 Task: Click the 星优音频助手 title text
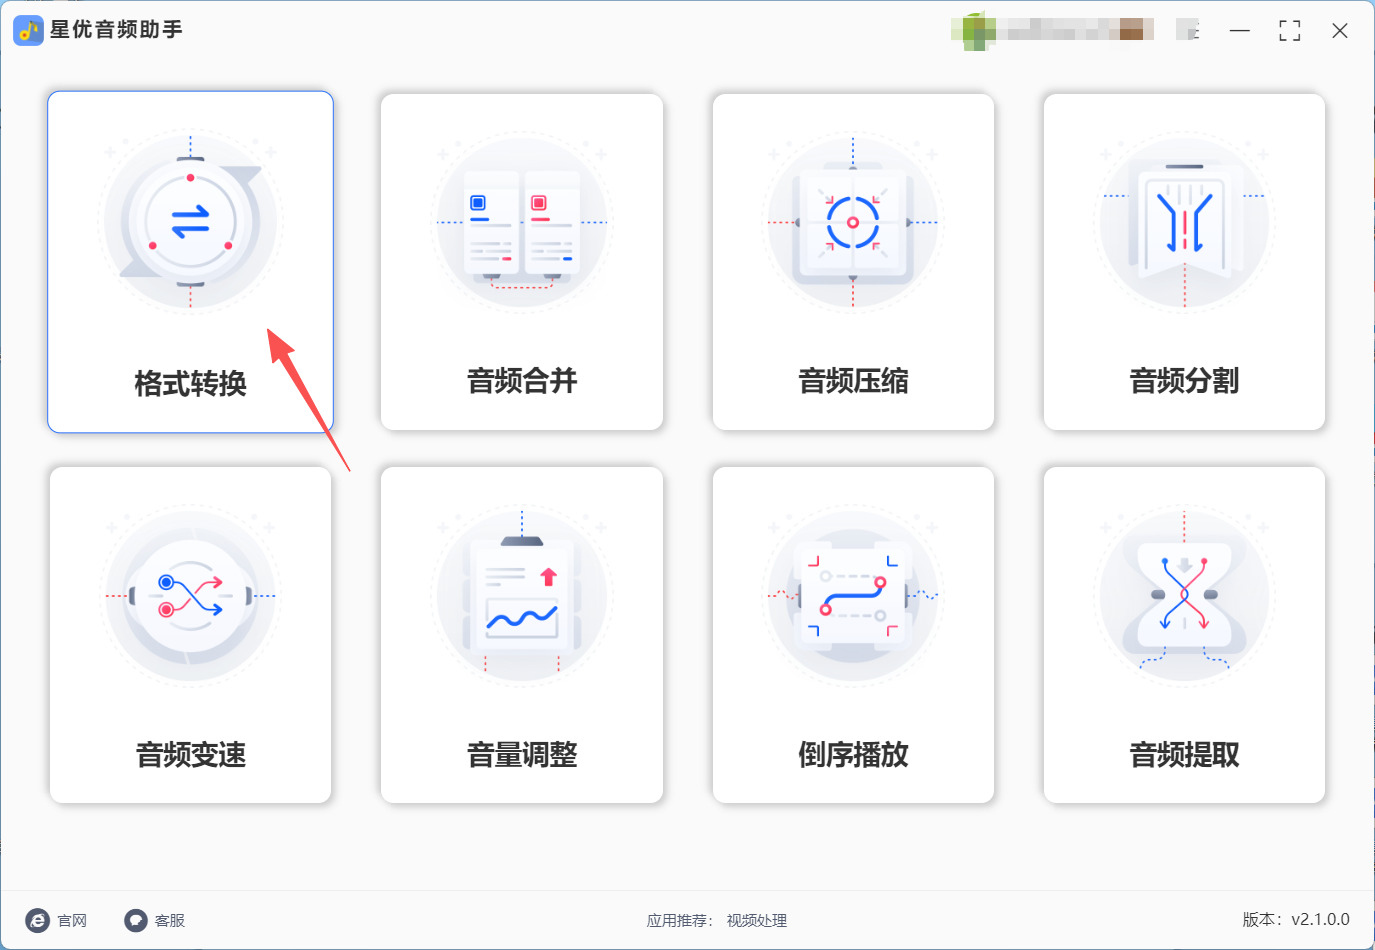(x=116, y=30)
